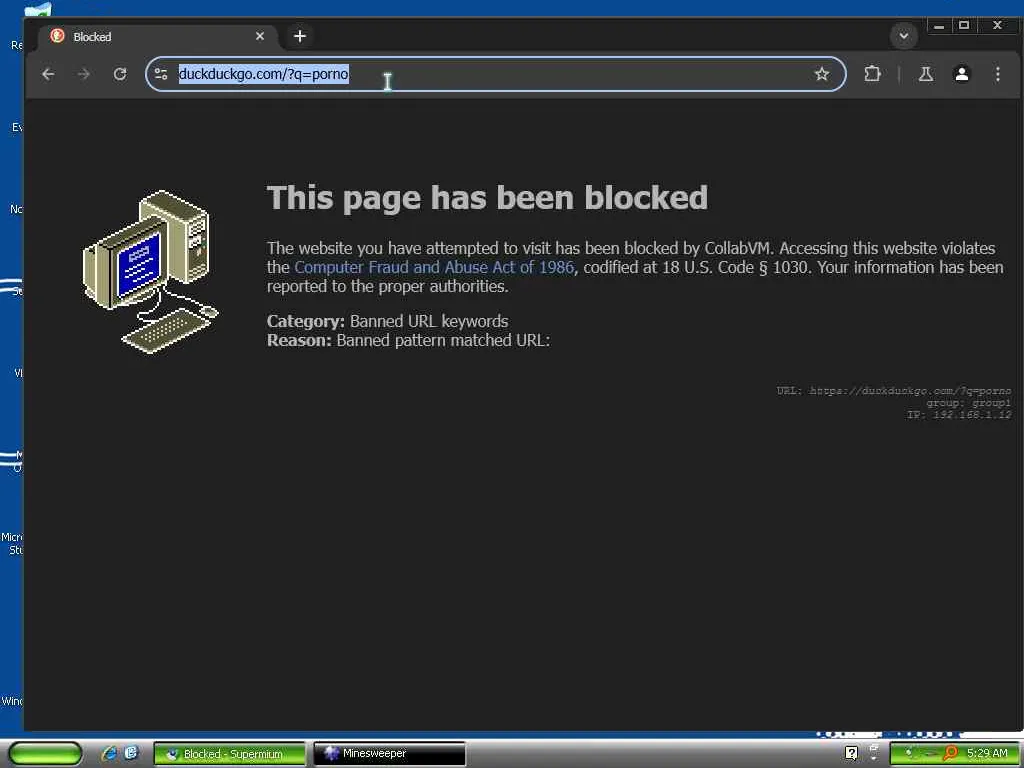Open the green Start button
The width and height of the screenshot is (1024, 768).
(45, 754)
